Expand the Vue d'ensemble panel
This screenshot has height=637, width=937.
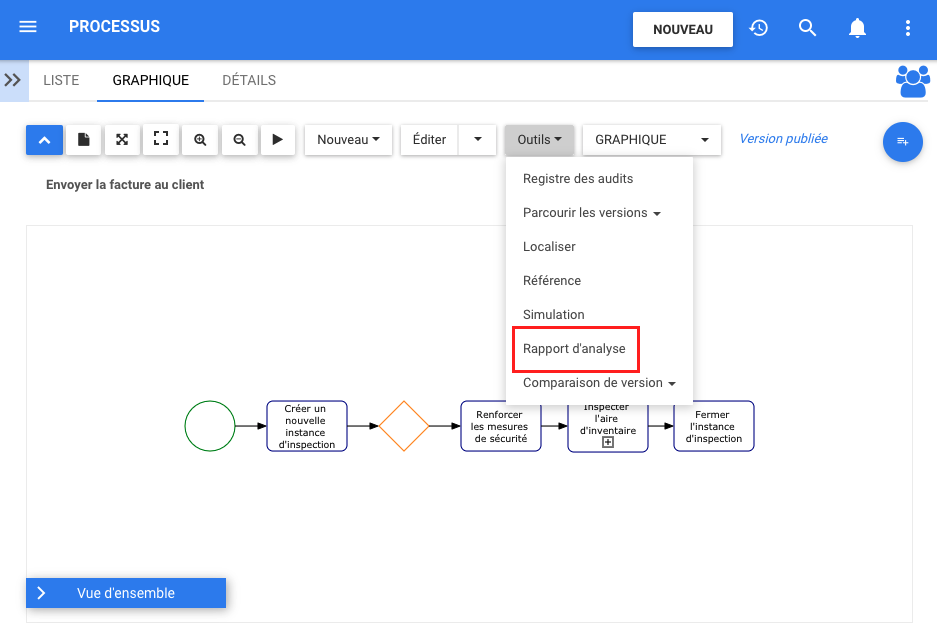point(42,593)
